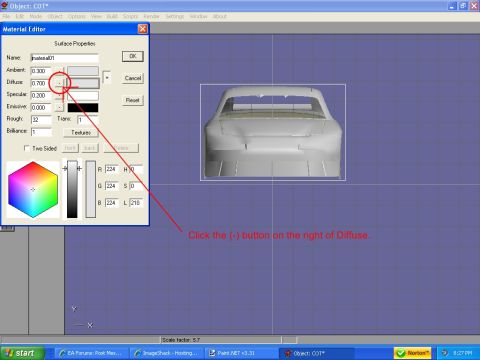Click the system tray clock
480x360 pixels.
(463, 353)
